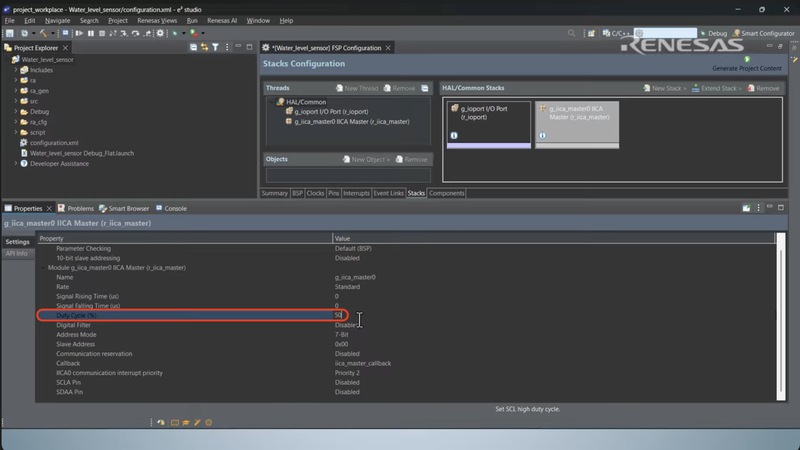800x450 pixels.
Task: Open the BSP configuration tab
Action: 297,193
